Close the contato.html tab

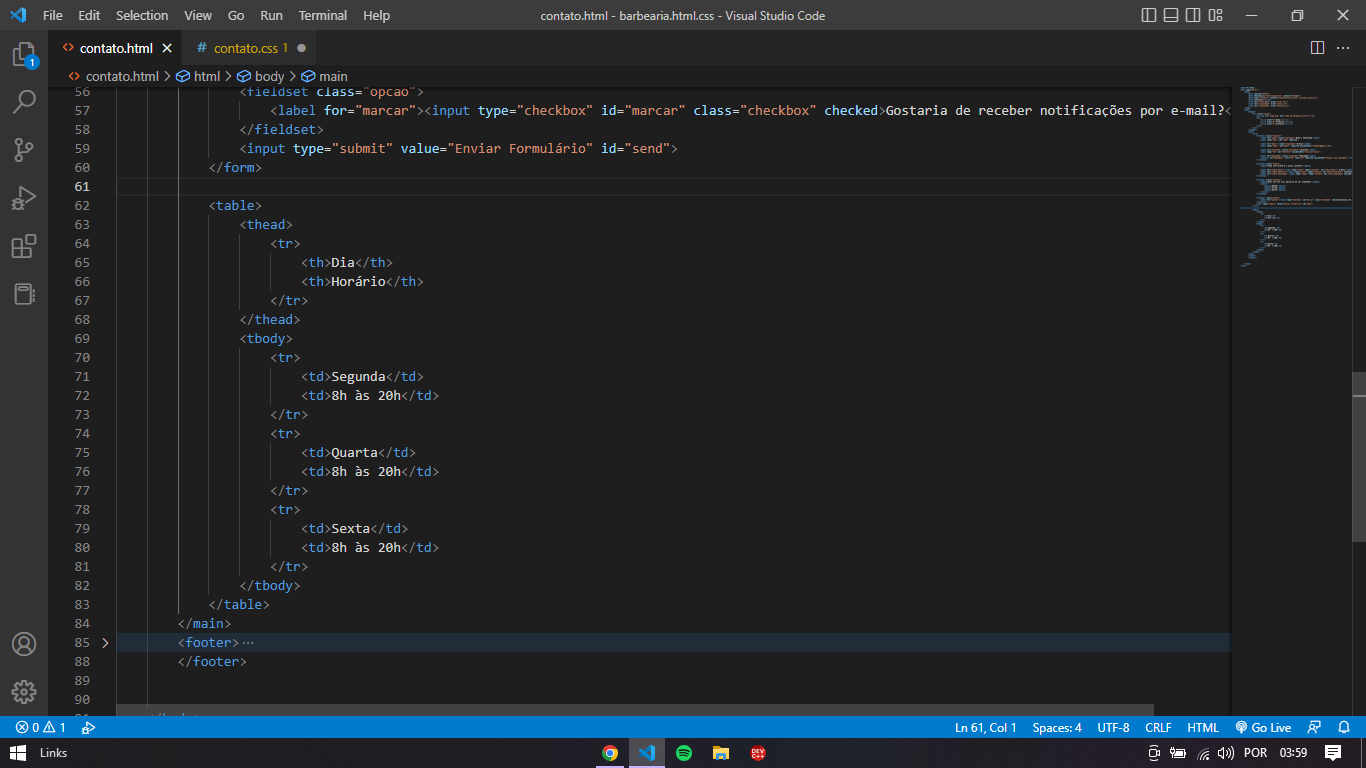pyautogui.click(x=167, y=48)
